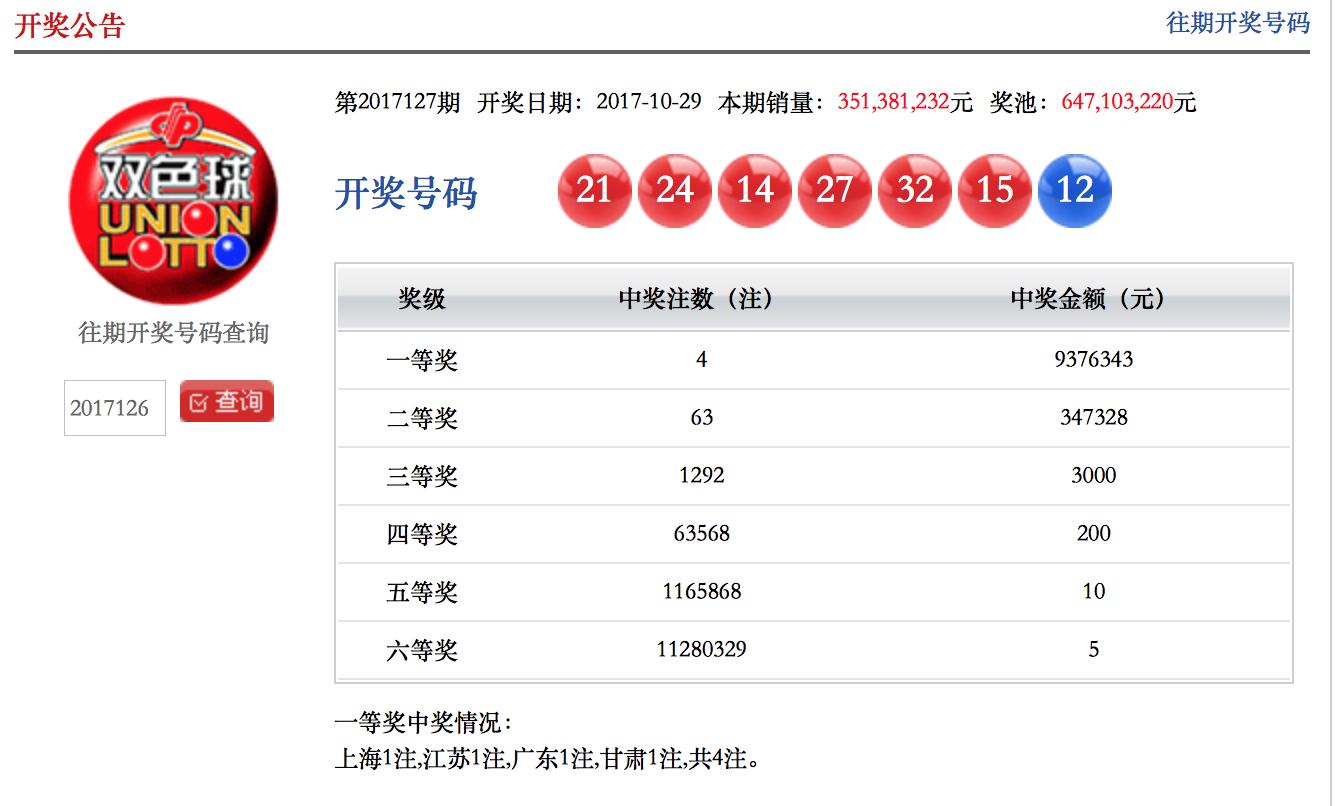Viewport: 1340px width, 806px height.
Task: Click the 往期开奖号码查询 label
Action: click(x=174, y=333)
